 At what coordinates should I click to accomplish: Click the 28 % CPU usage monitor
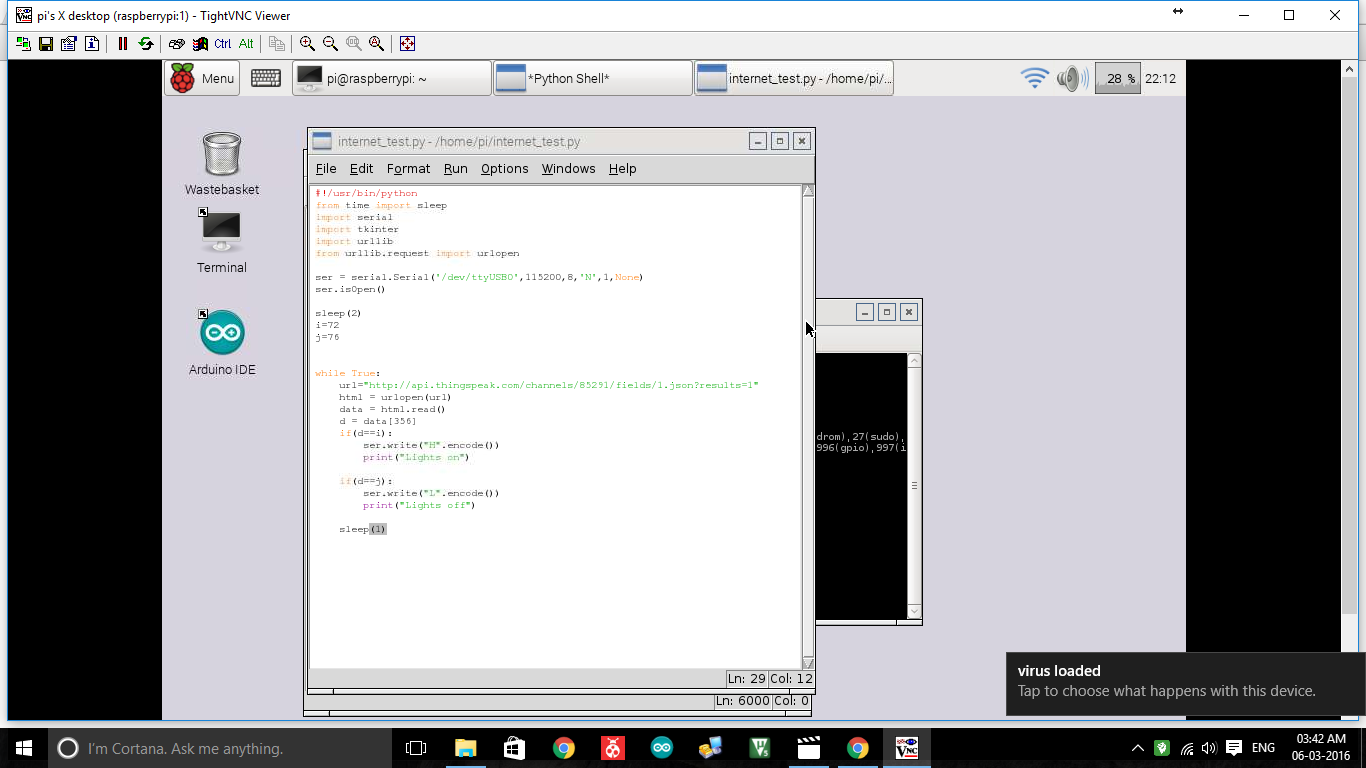tap(1118, 78)
